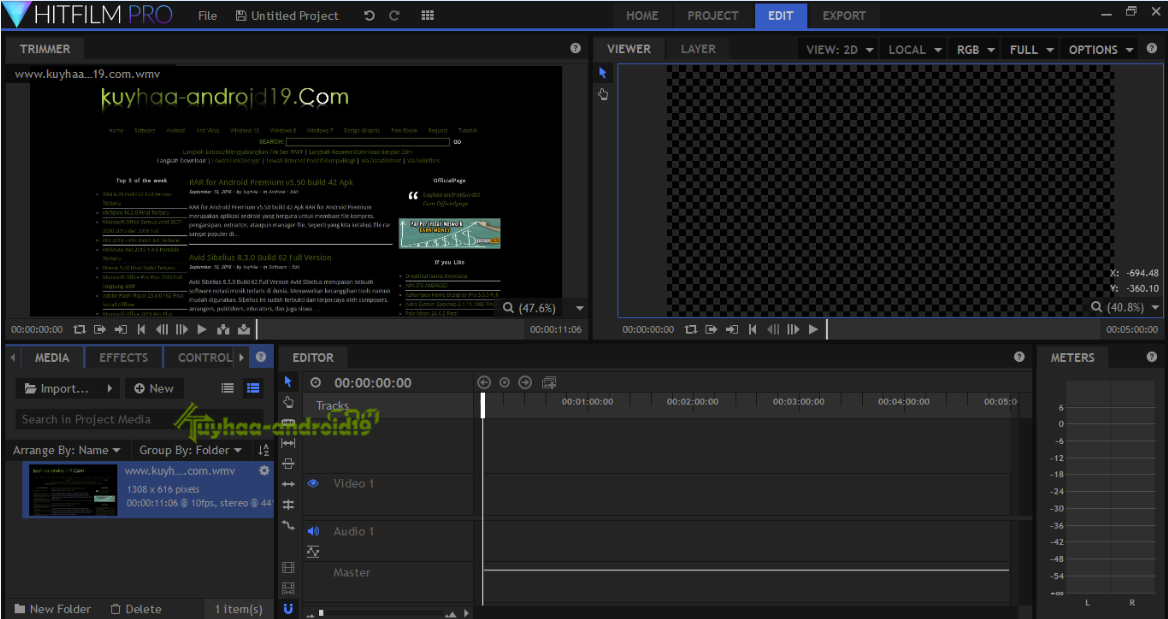
Task: Click the second filmstrip icon in Editor
Action: (x=288, y=588)
